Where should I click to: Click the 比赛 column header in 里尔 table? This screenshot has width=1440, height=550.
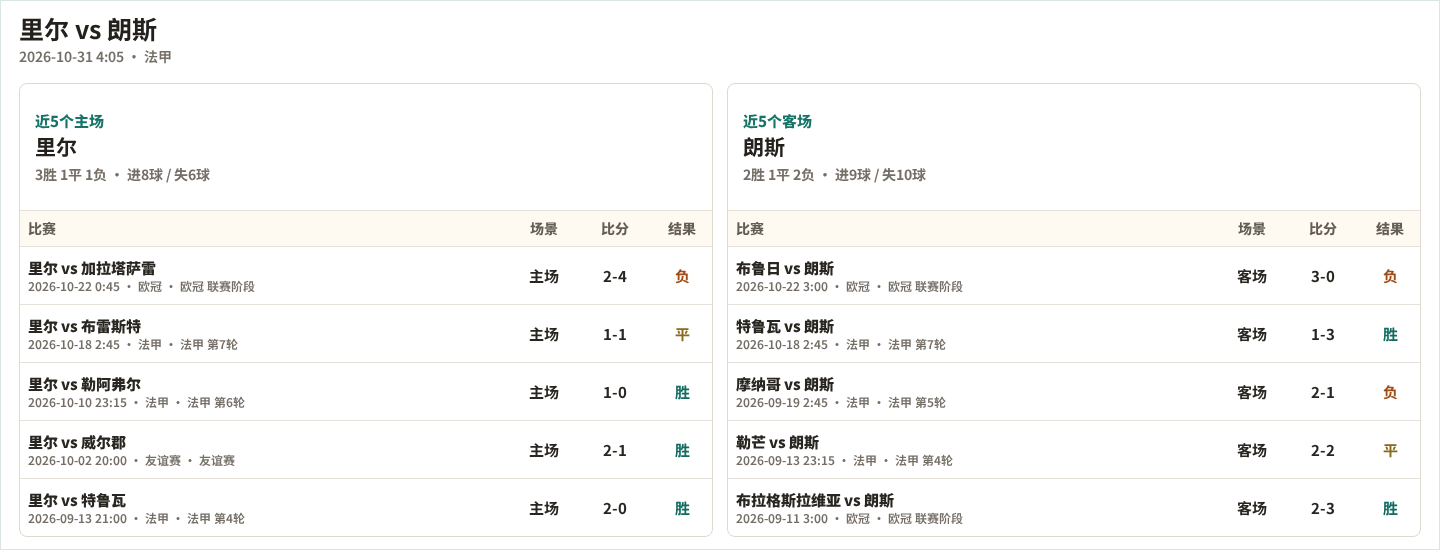point(42,229)
